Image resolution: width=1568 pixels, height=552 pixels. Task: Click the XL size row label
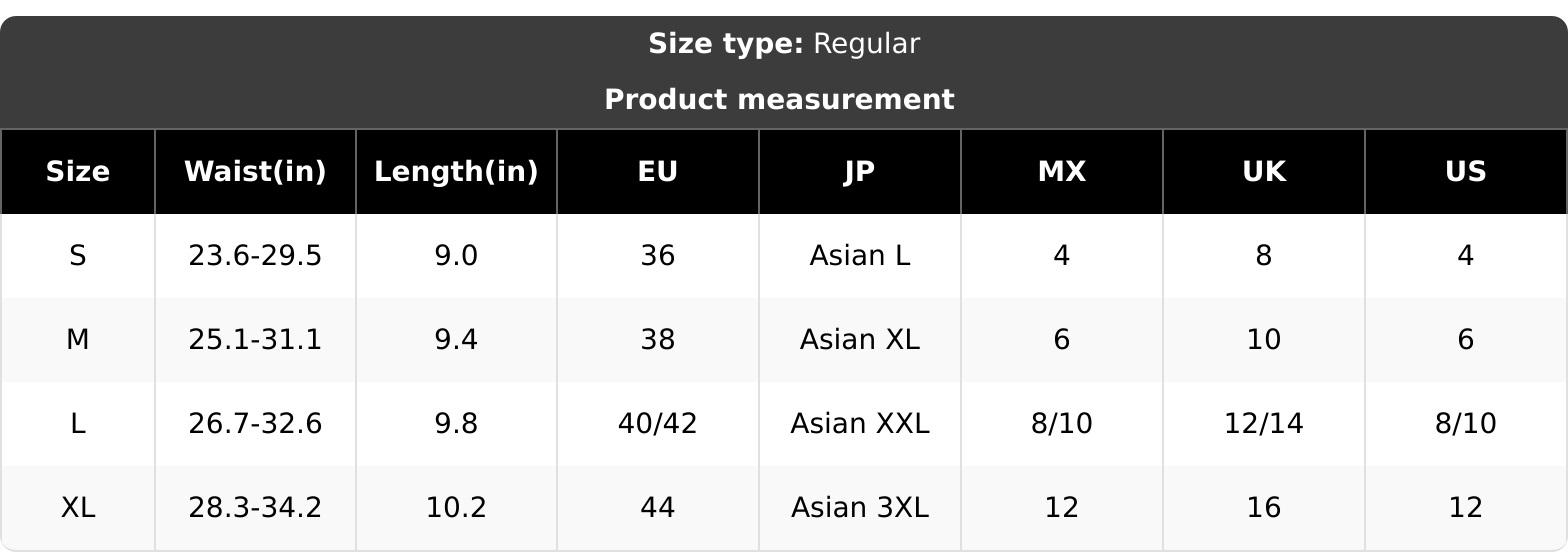78,508
